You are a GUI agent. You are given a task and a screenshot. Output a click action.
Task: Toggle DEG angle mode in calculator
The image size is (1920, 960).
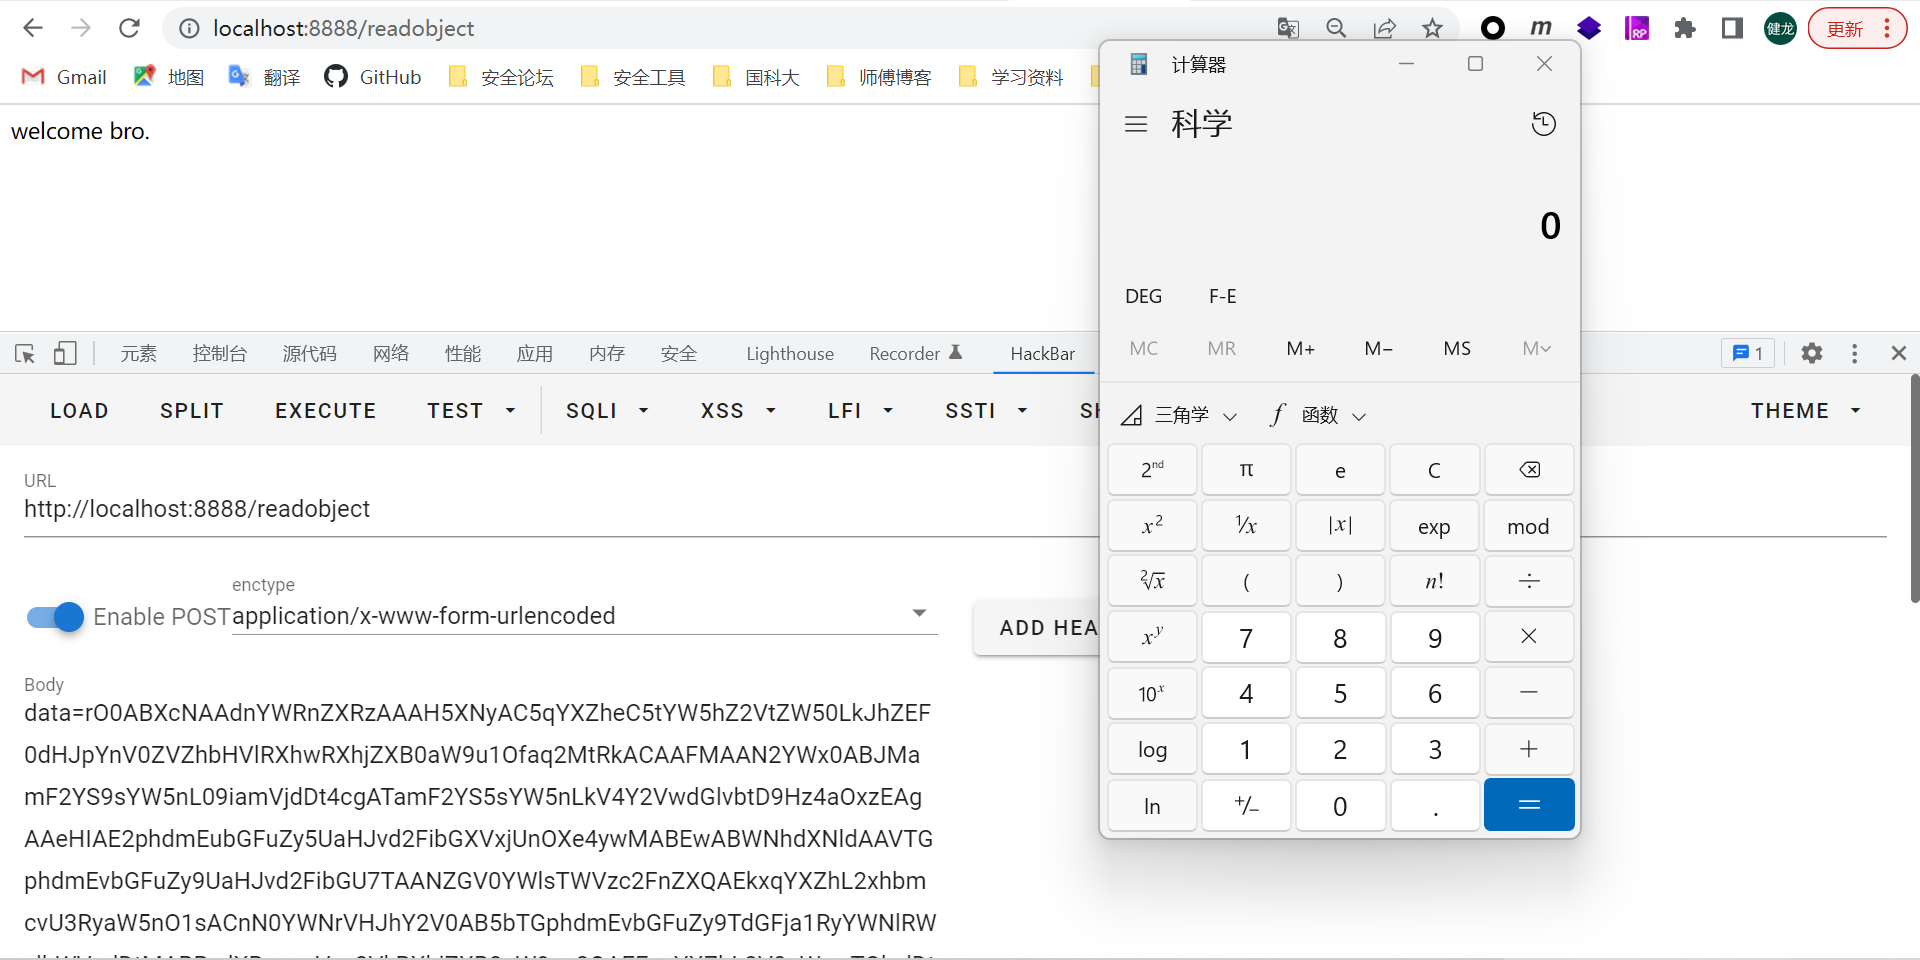tap(1144, 296)
